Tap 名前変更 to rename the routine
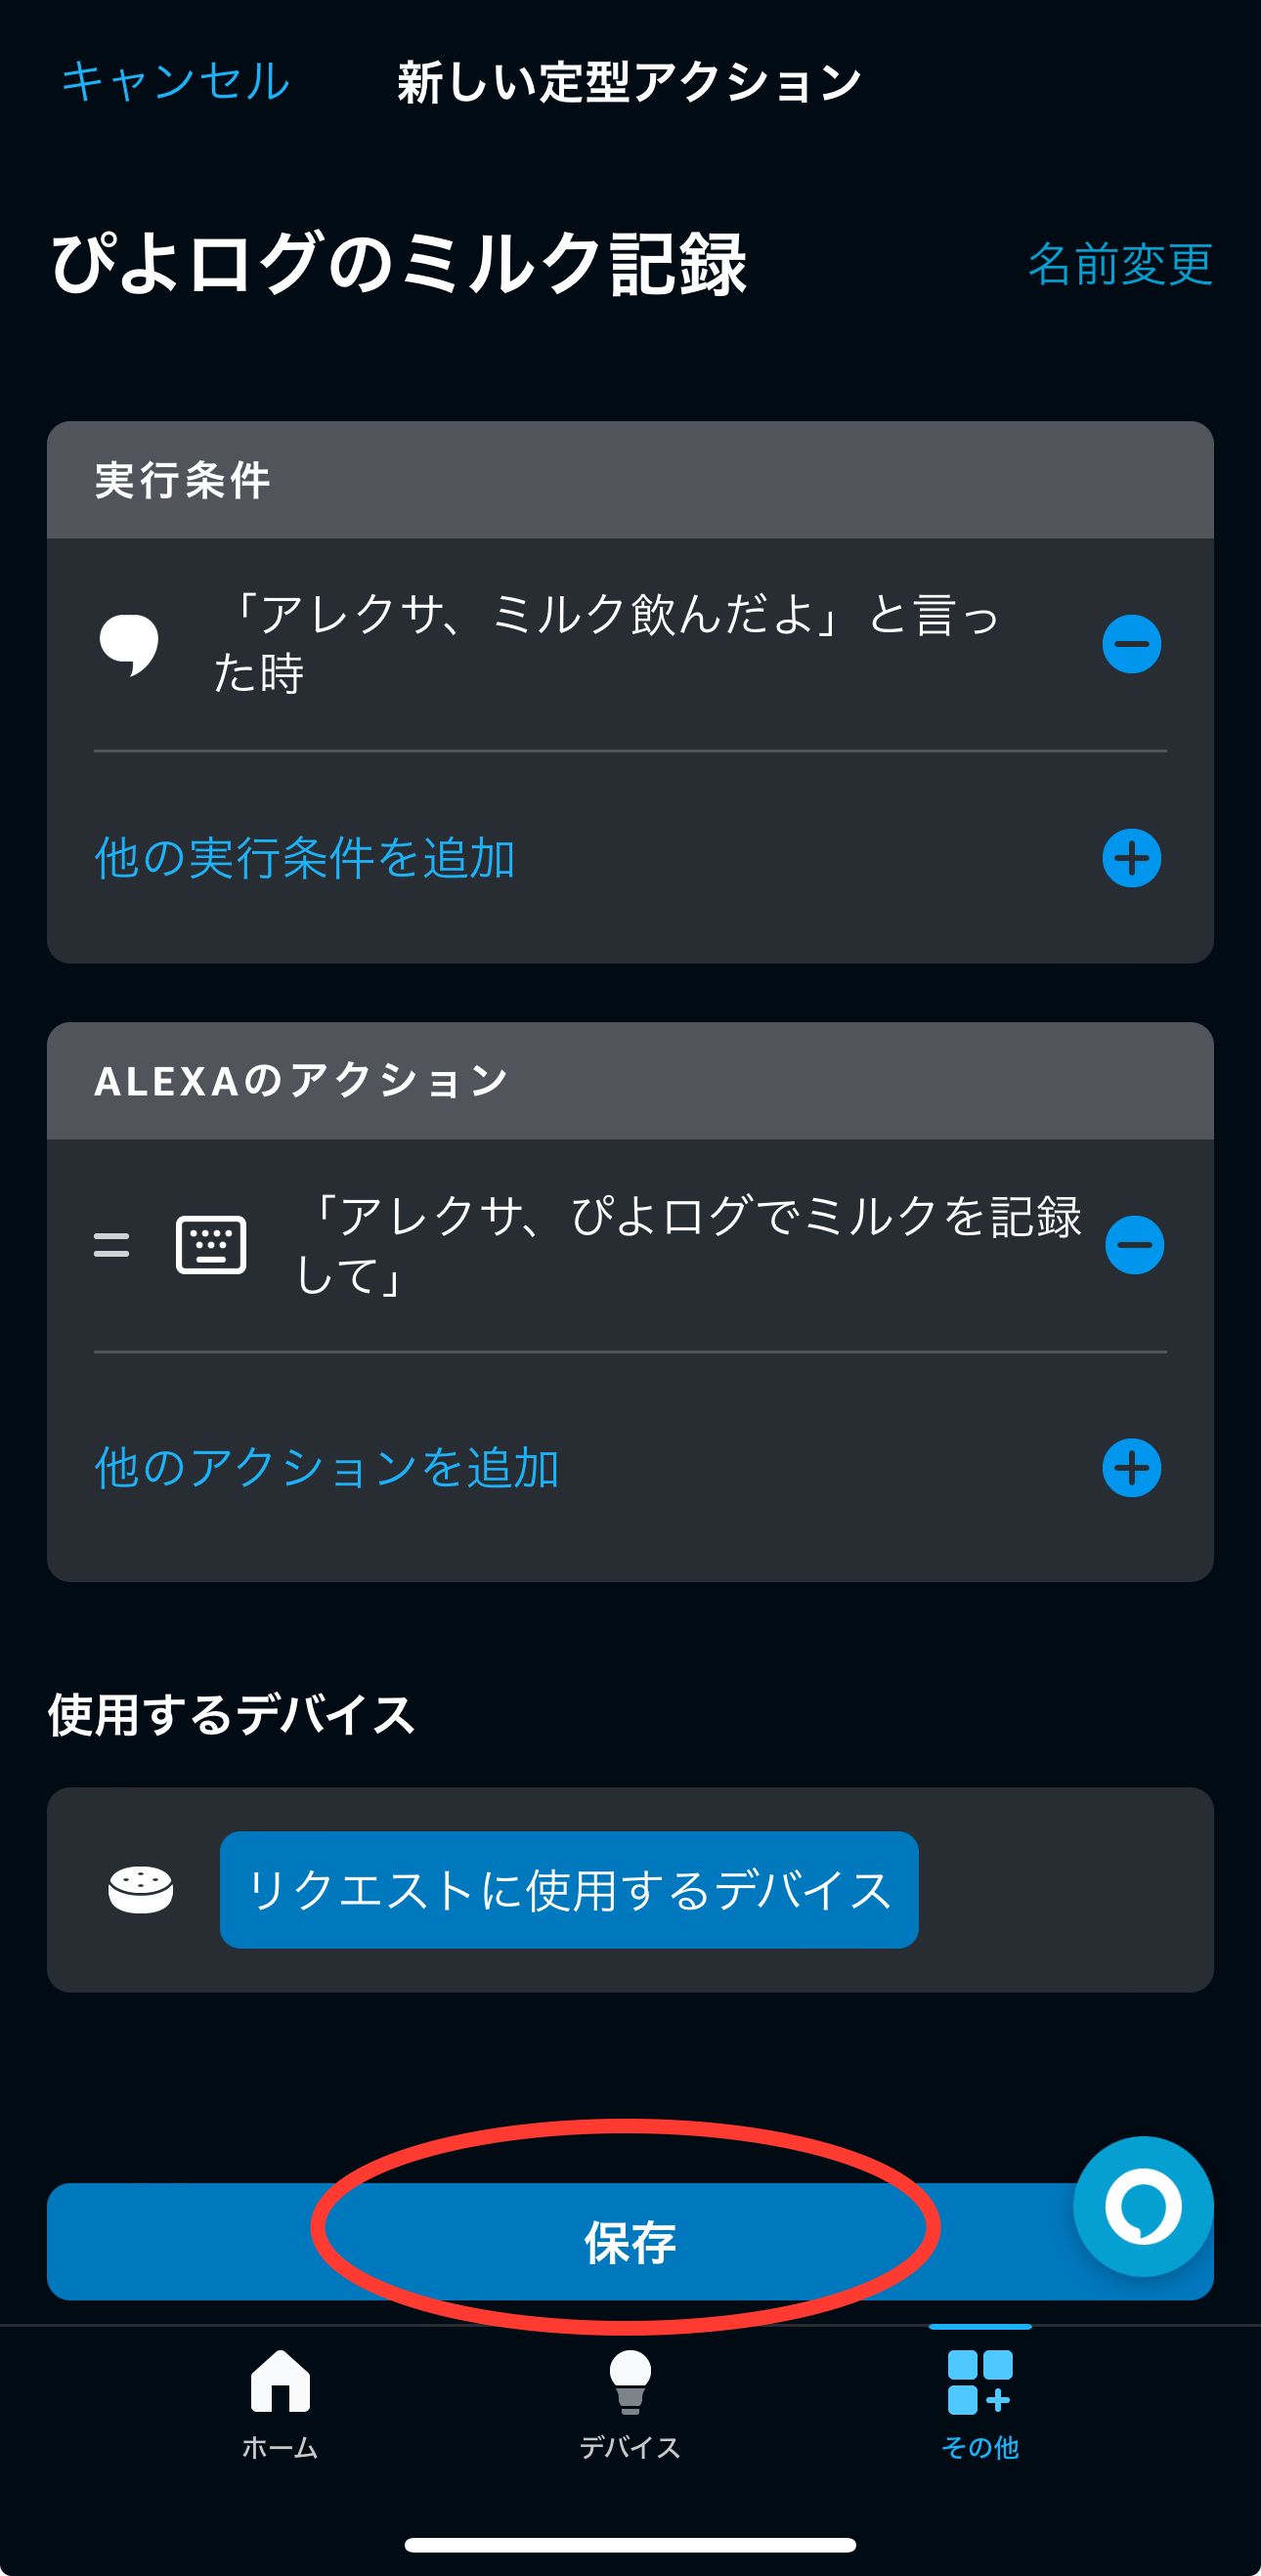Viewport: 1261px width, 2576px height. [1120, 264]
